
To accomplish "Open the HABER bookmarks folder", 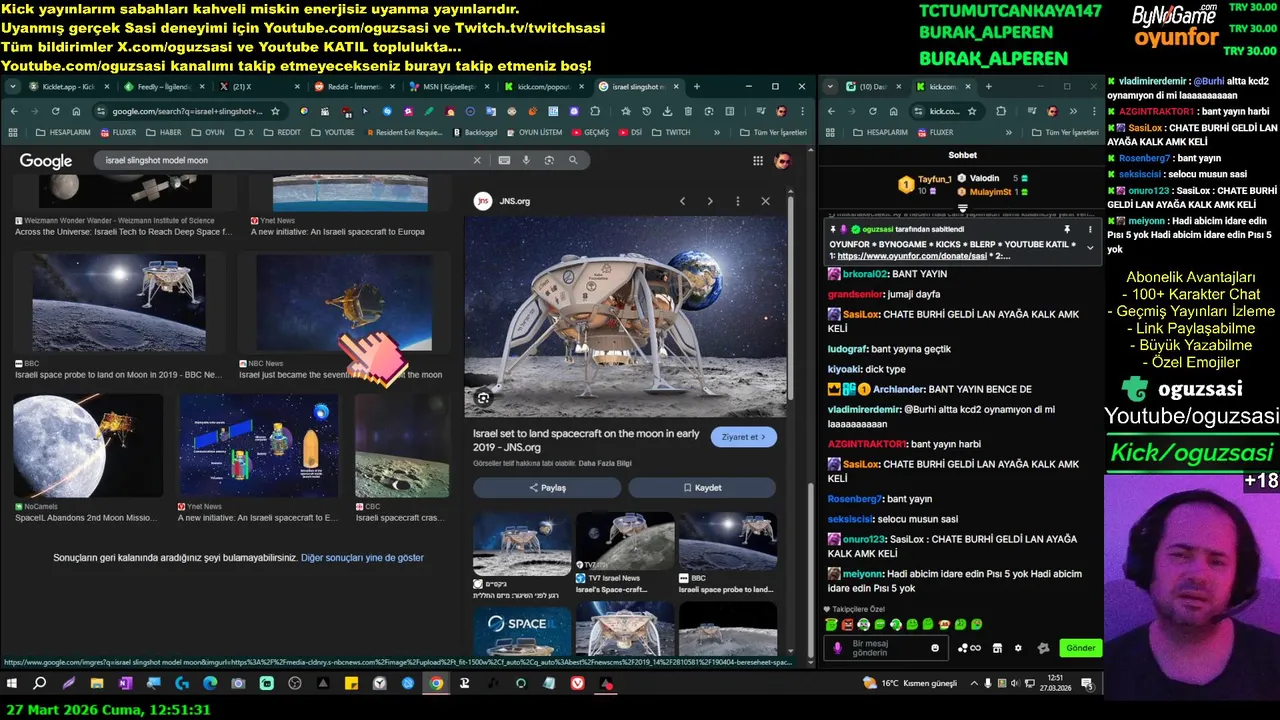I will click(163, 132).
